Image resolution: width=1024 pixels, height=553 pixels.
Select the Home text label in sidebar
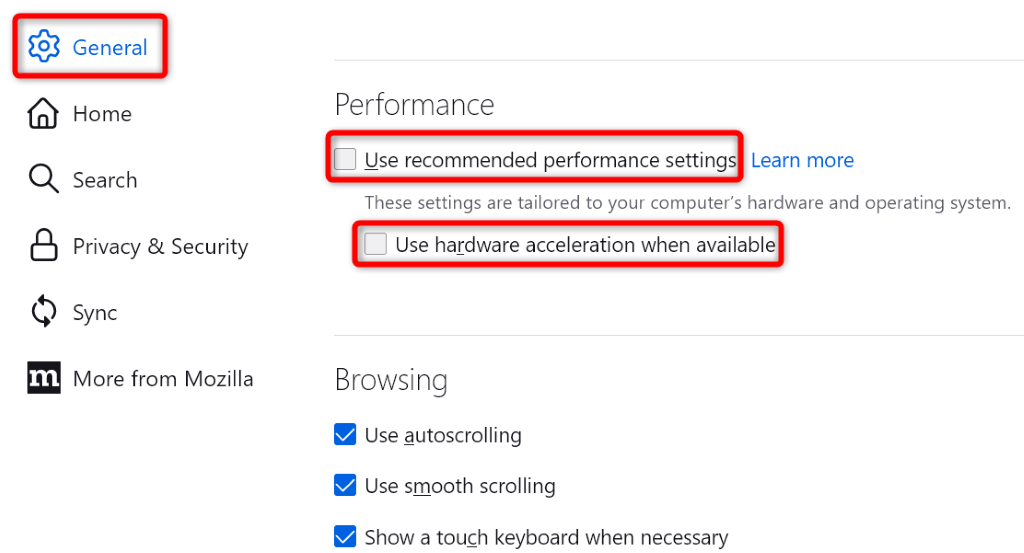coord(102,114)
